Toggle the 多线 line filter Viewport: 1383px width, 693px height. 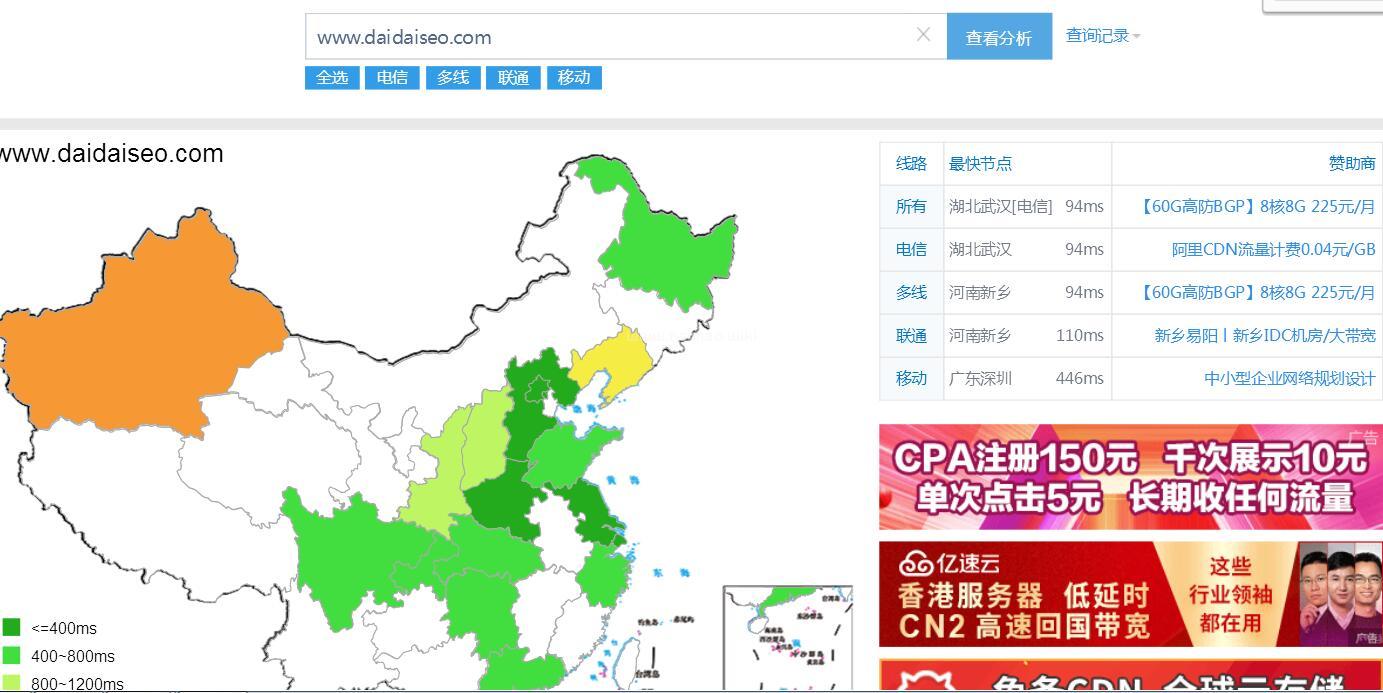click(453, 78)
